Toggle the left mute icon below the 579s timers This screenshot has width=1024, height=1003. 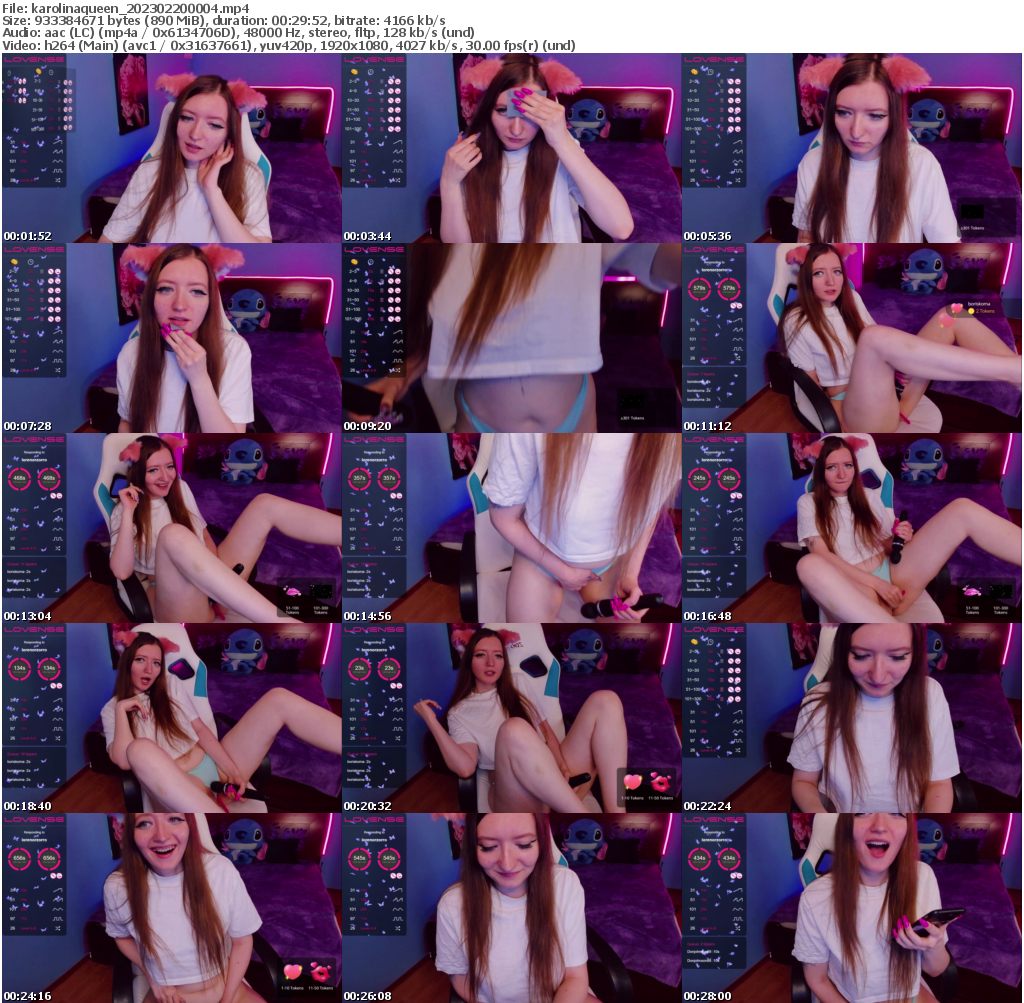point(734,306)
